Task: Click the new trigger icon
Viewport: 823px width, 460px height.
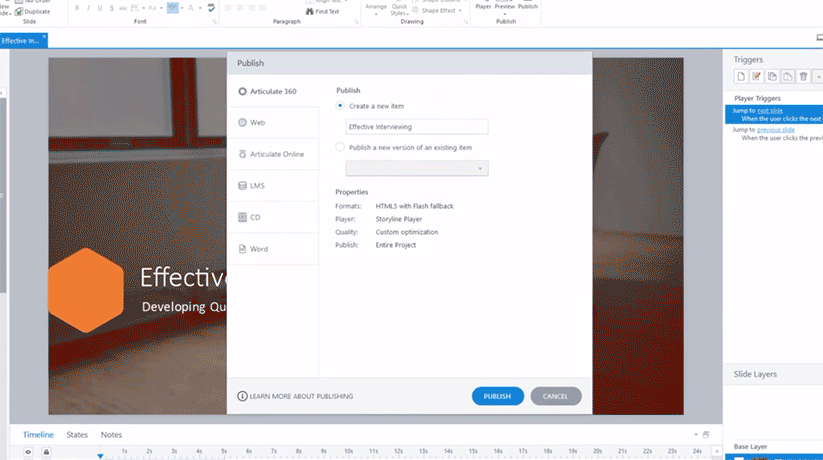Action: [741, 77]
